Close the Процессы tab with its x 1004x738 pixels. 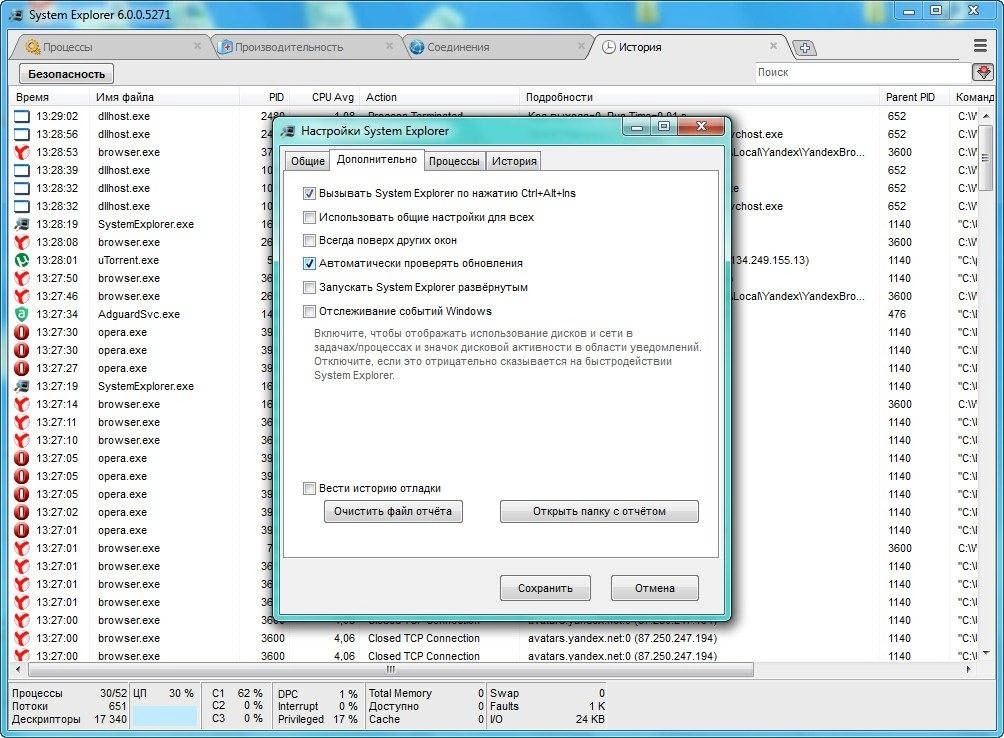tap(197, 46)
